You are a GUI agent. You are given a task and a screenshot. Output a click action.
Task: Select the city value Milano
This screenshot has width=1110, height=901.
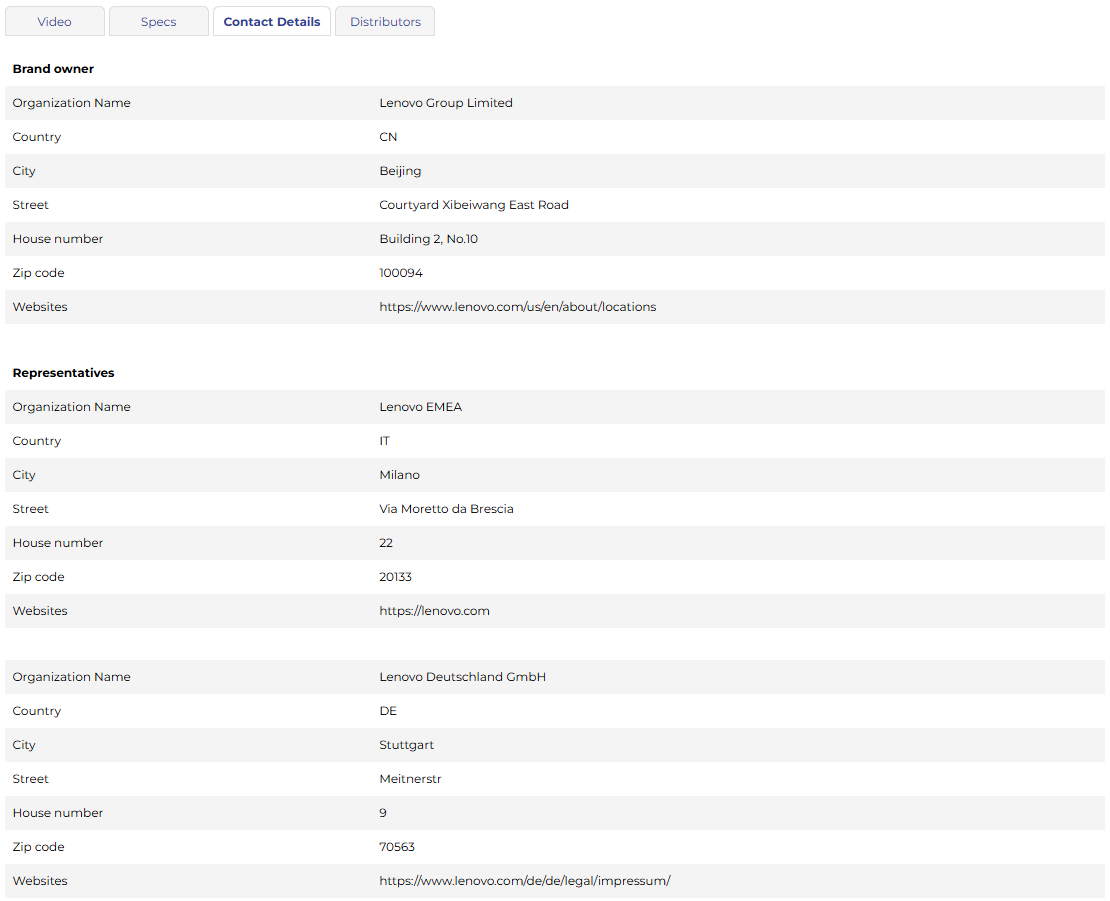pos(399,475)
